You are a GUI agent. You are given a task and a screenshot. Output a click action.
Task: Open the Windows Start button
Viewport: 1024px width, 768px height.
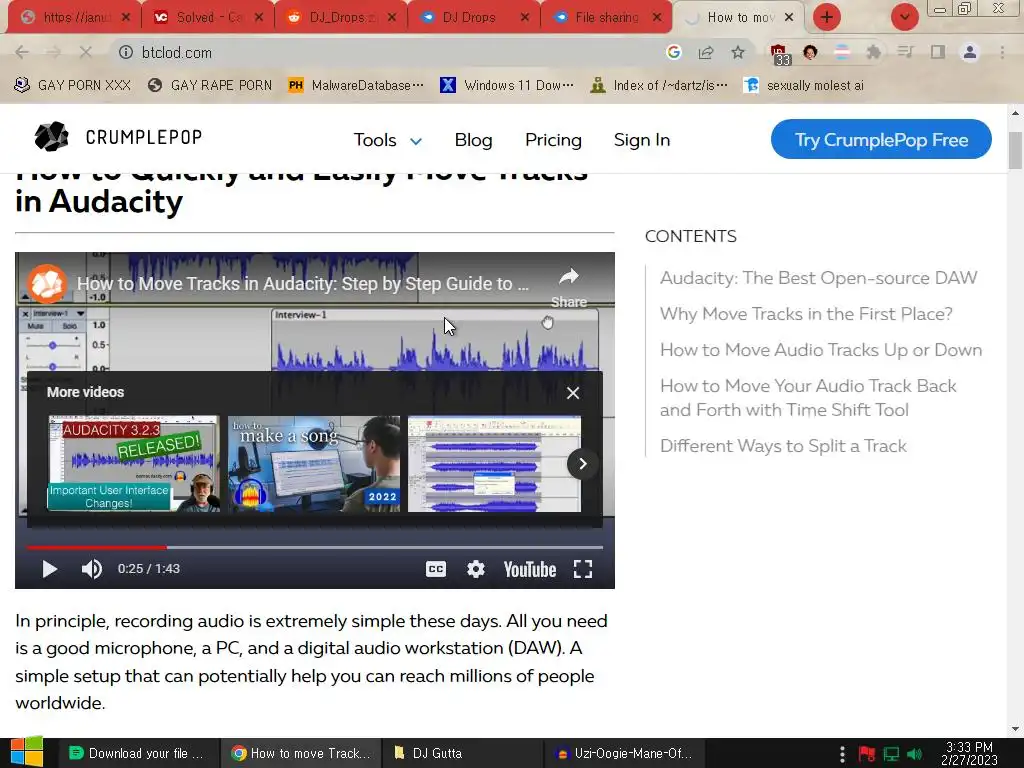[x=27, y=752]
